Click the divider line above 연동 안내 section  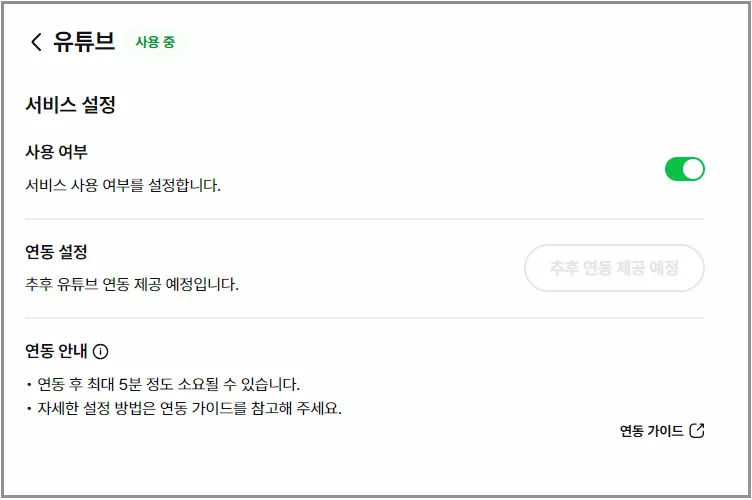[364, 318]
